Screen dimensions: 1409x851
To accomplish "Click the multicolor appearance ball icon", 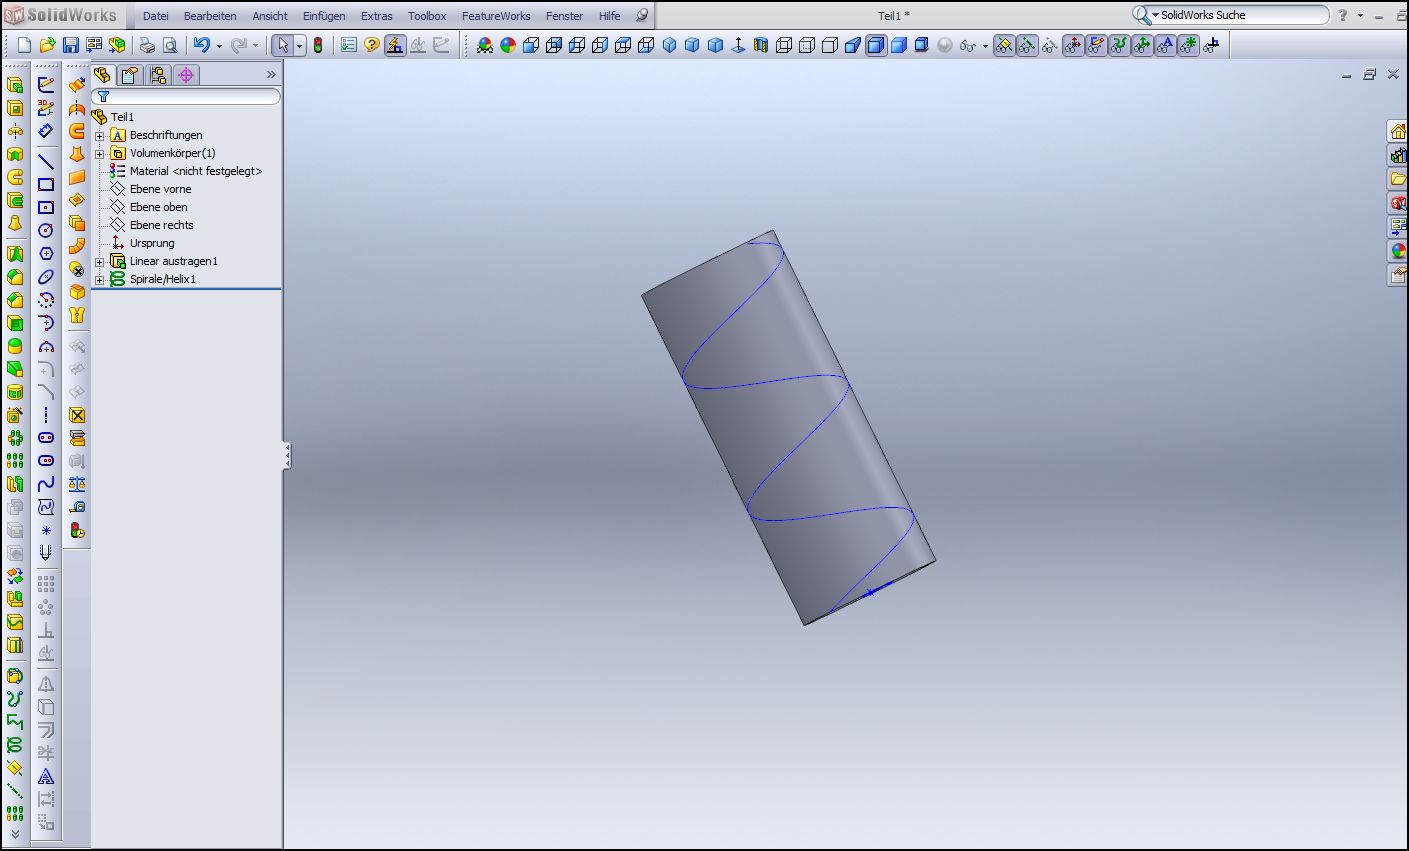I will pos(508,45).
